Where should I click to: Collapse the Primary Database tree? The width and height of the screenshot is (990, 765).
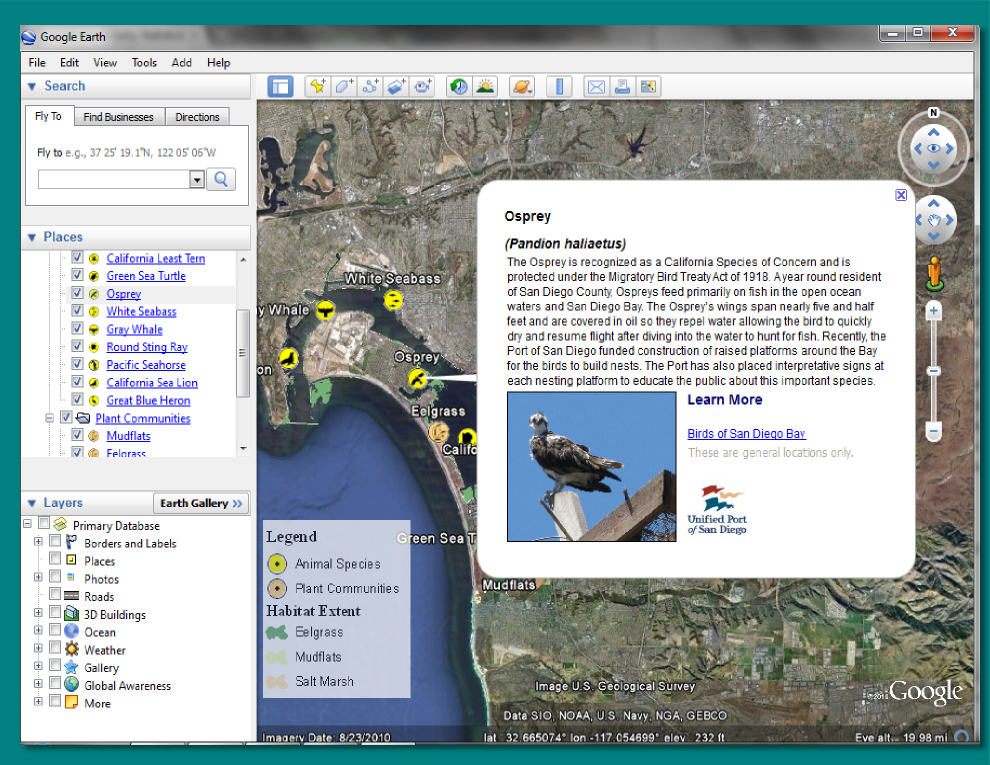coord(27,524)
